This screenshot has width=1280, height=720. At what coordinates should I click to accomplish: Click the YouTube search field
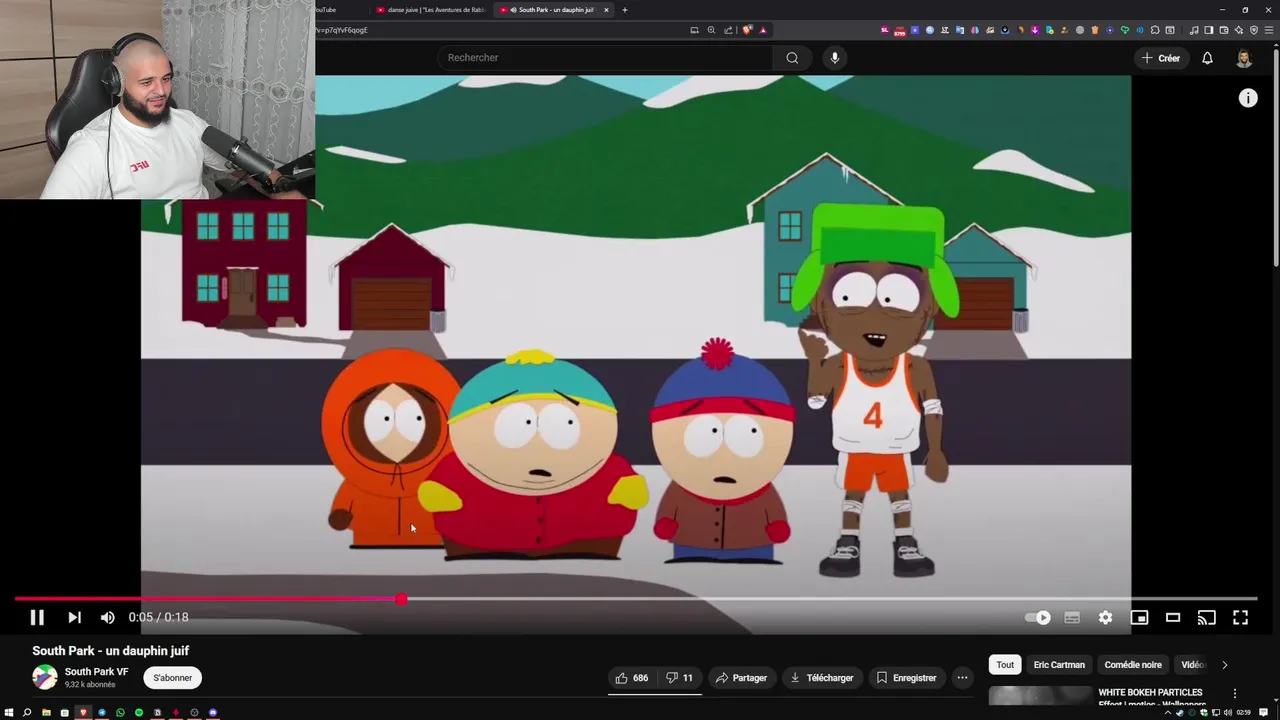click(604, 58)
